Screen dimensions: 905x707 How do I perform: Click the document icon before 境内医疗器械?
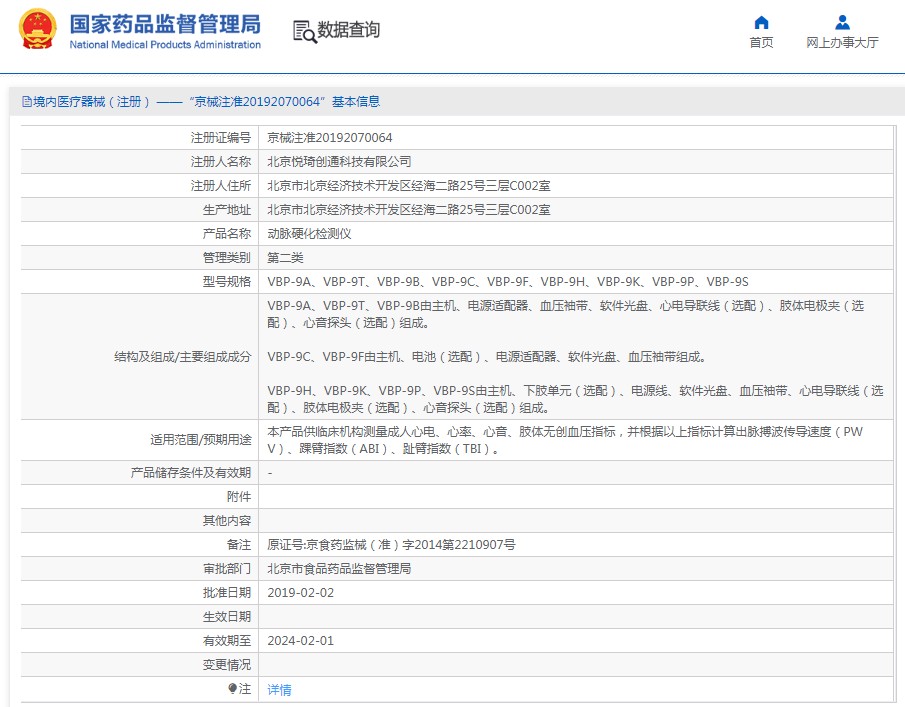(27, 102)
